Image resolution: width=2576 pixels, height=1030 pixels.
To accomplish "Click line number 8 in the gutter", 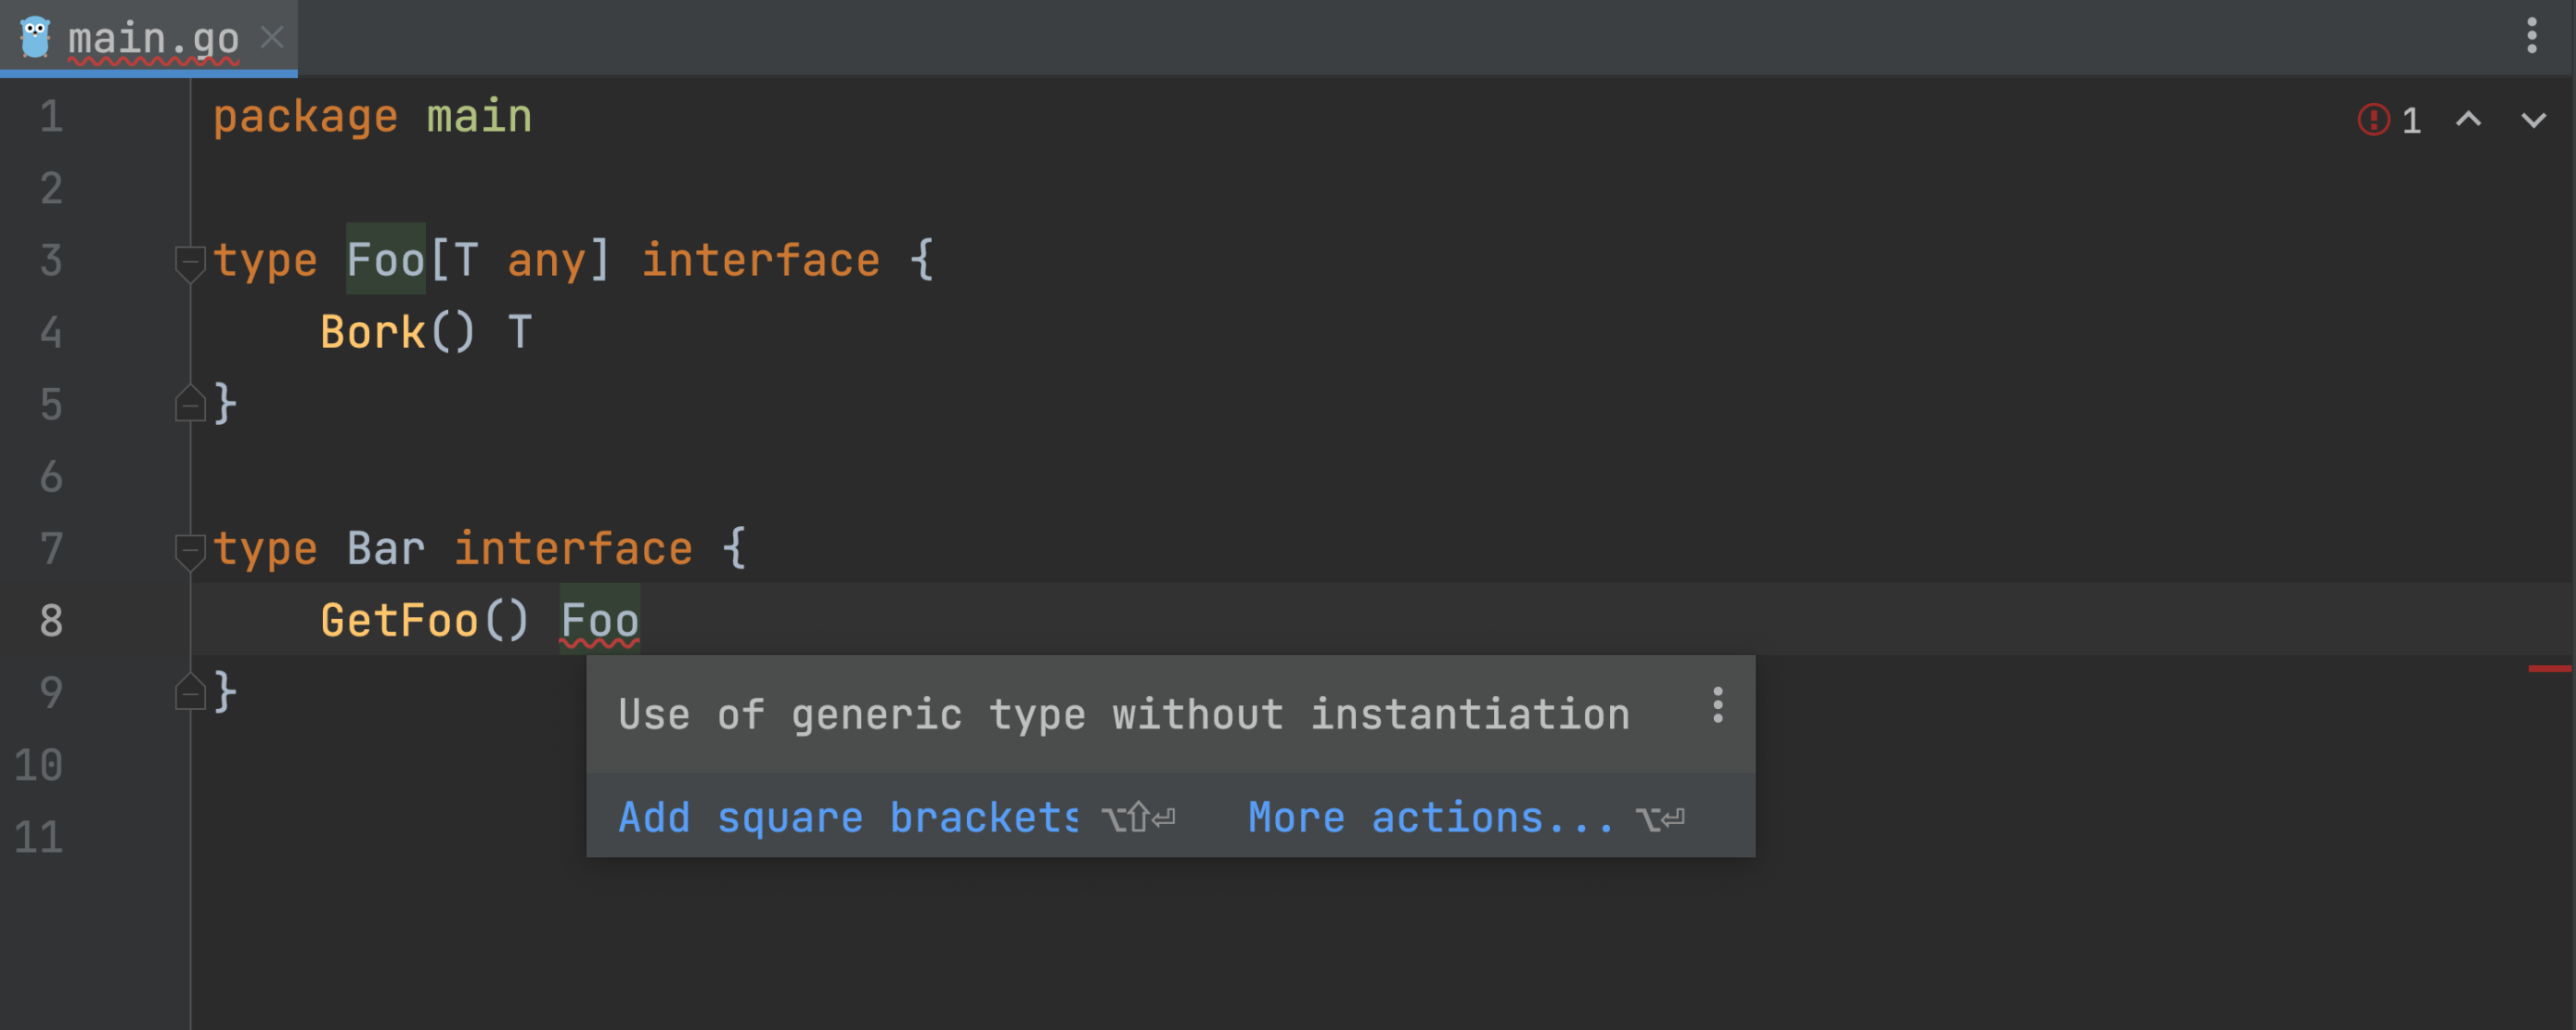I will (51, 621).
